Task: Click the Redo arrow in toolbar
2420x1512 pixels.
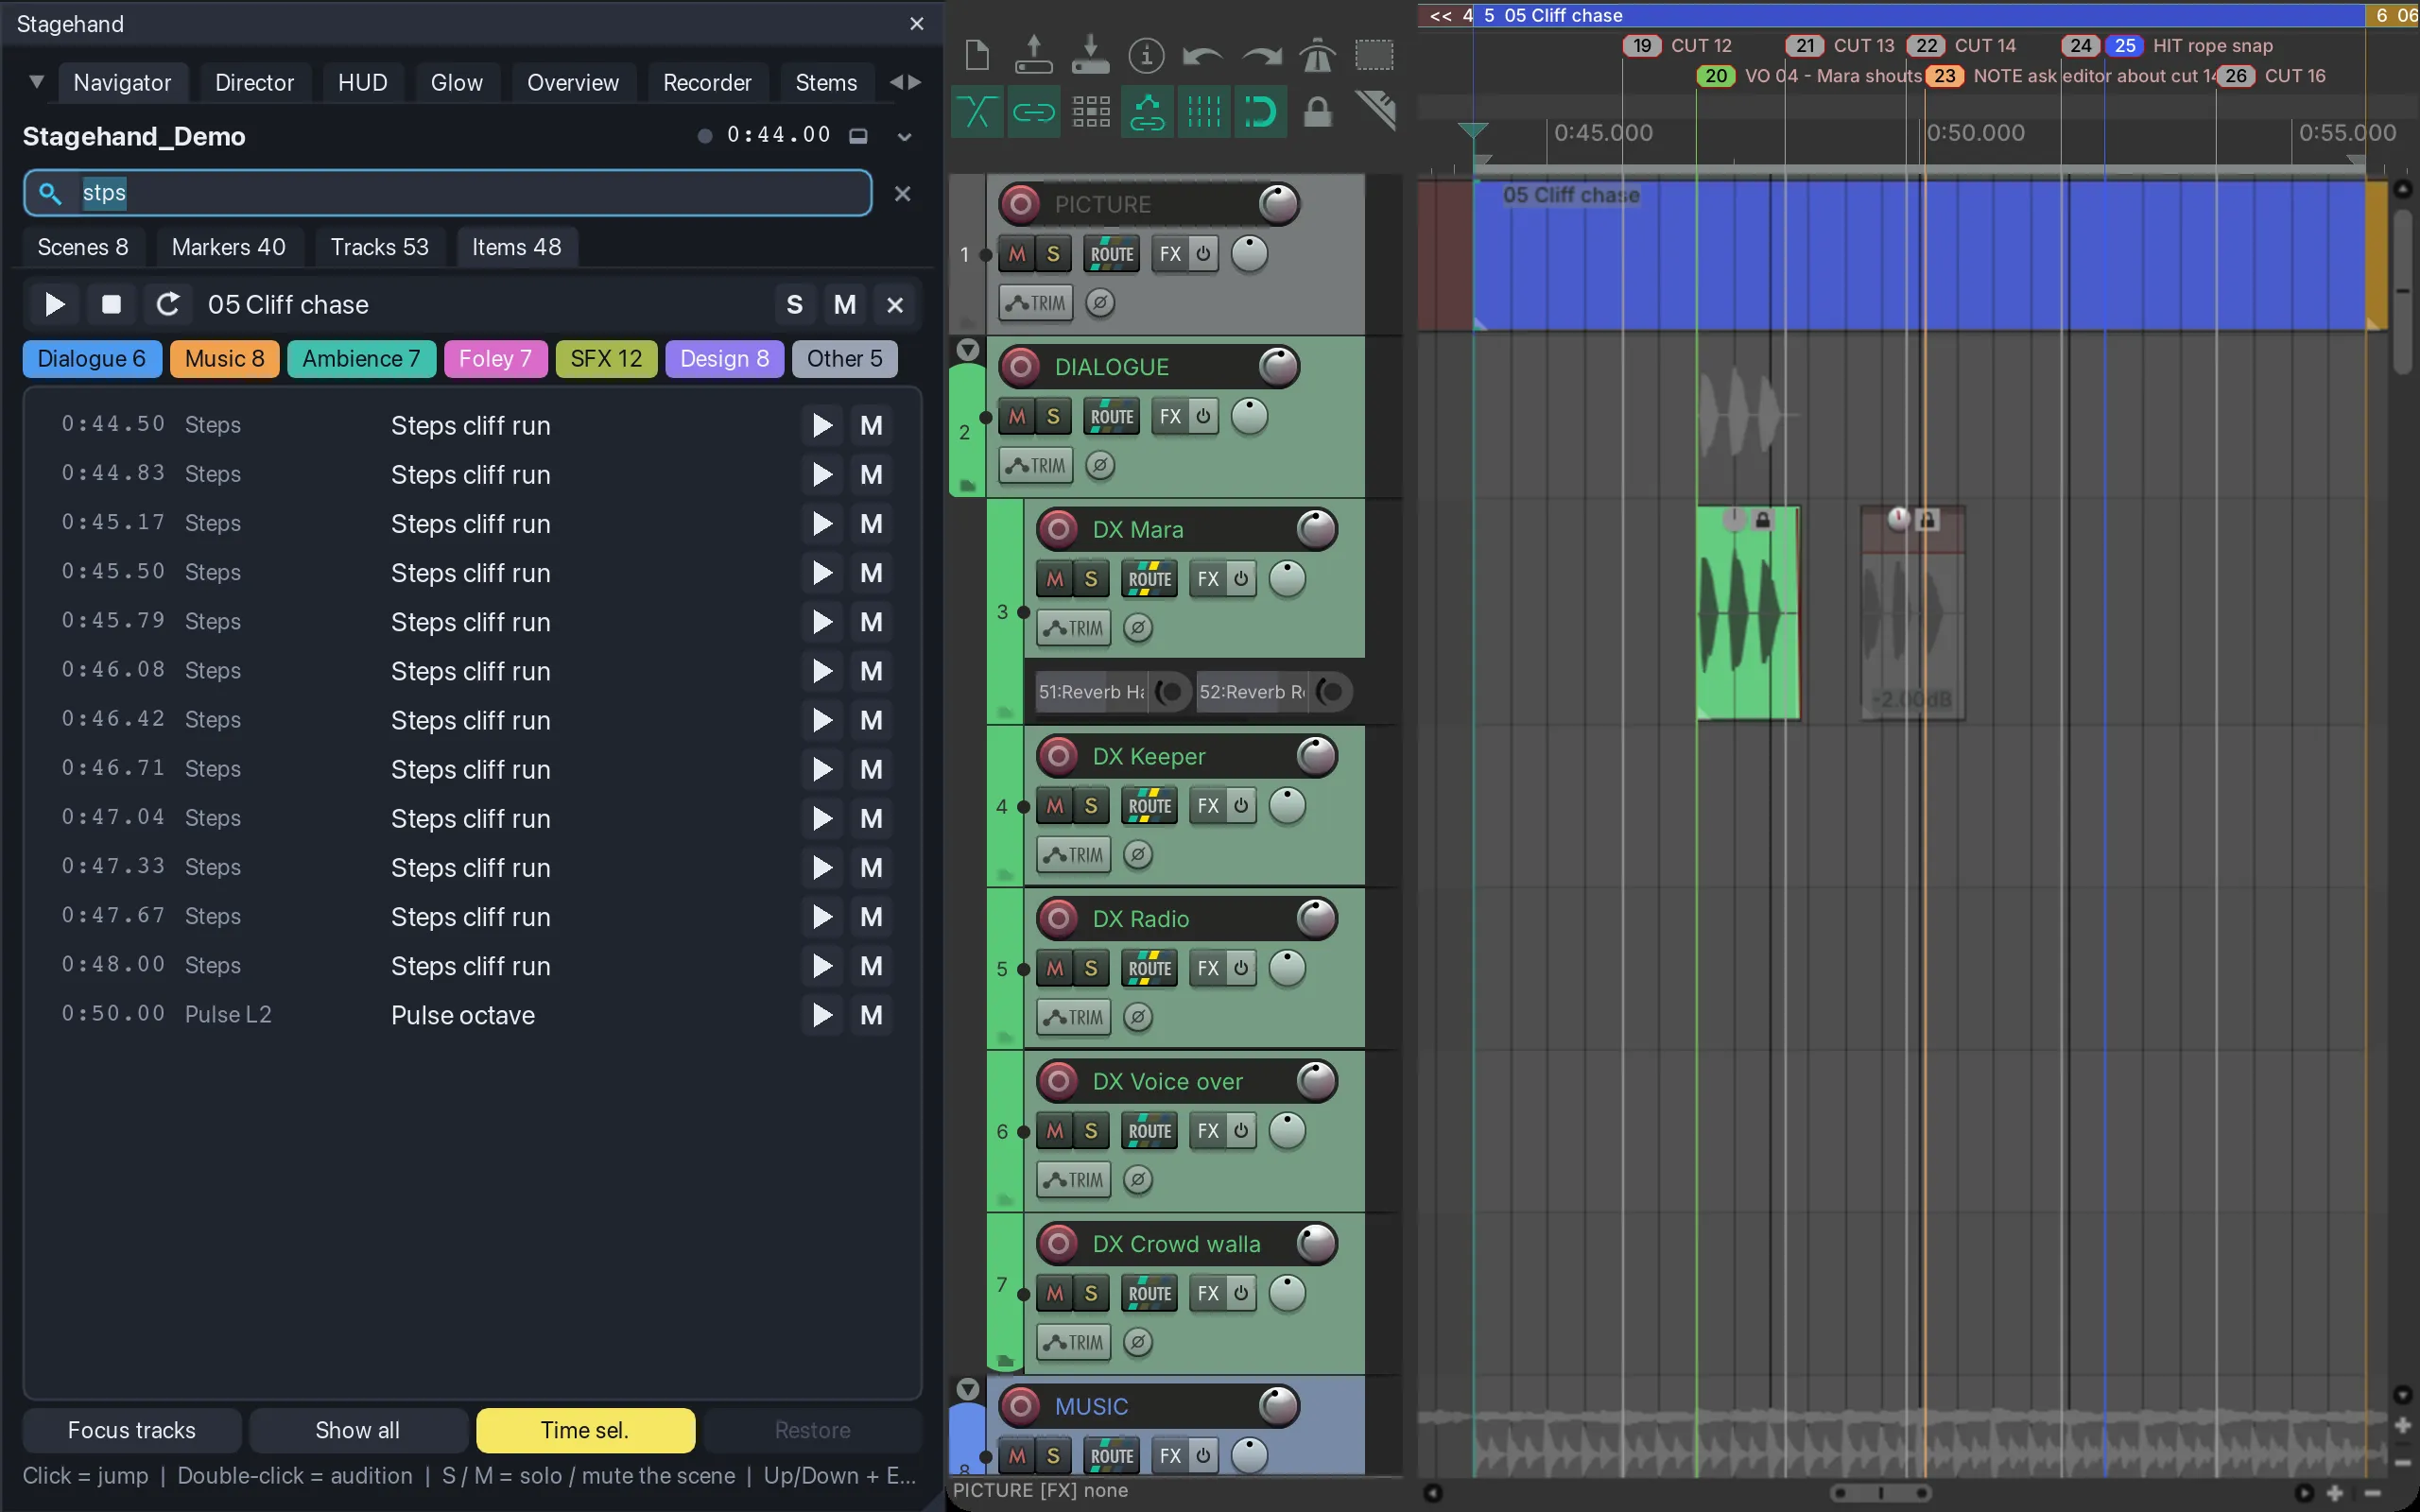Action: click(1261, 56)
